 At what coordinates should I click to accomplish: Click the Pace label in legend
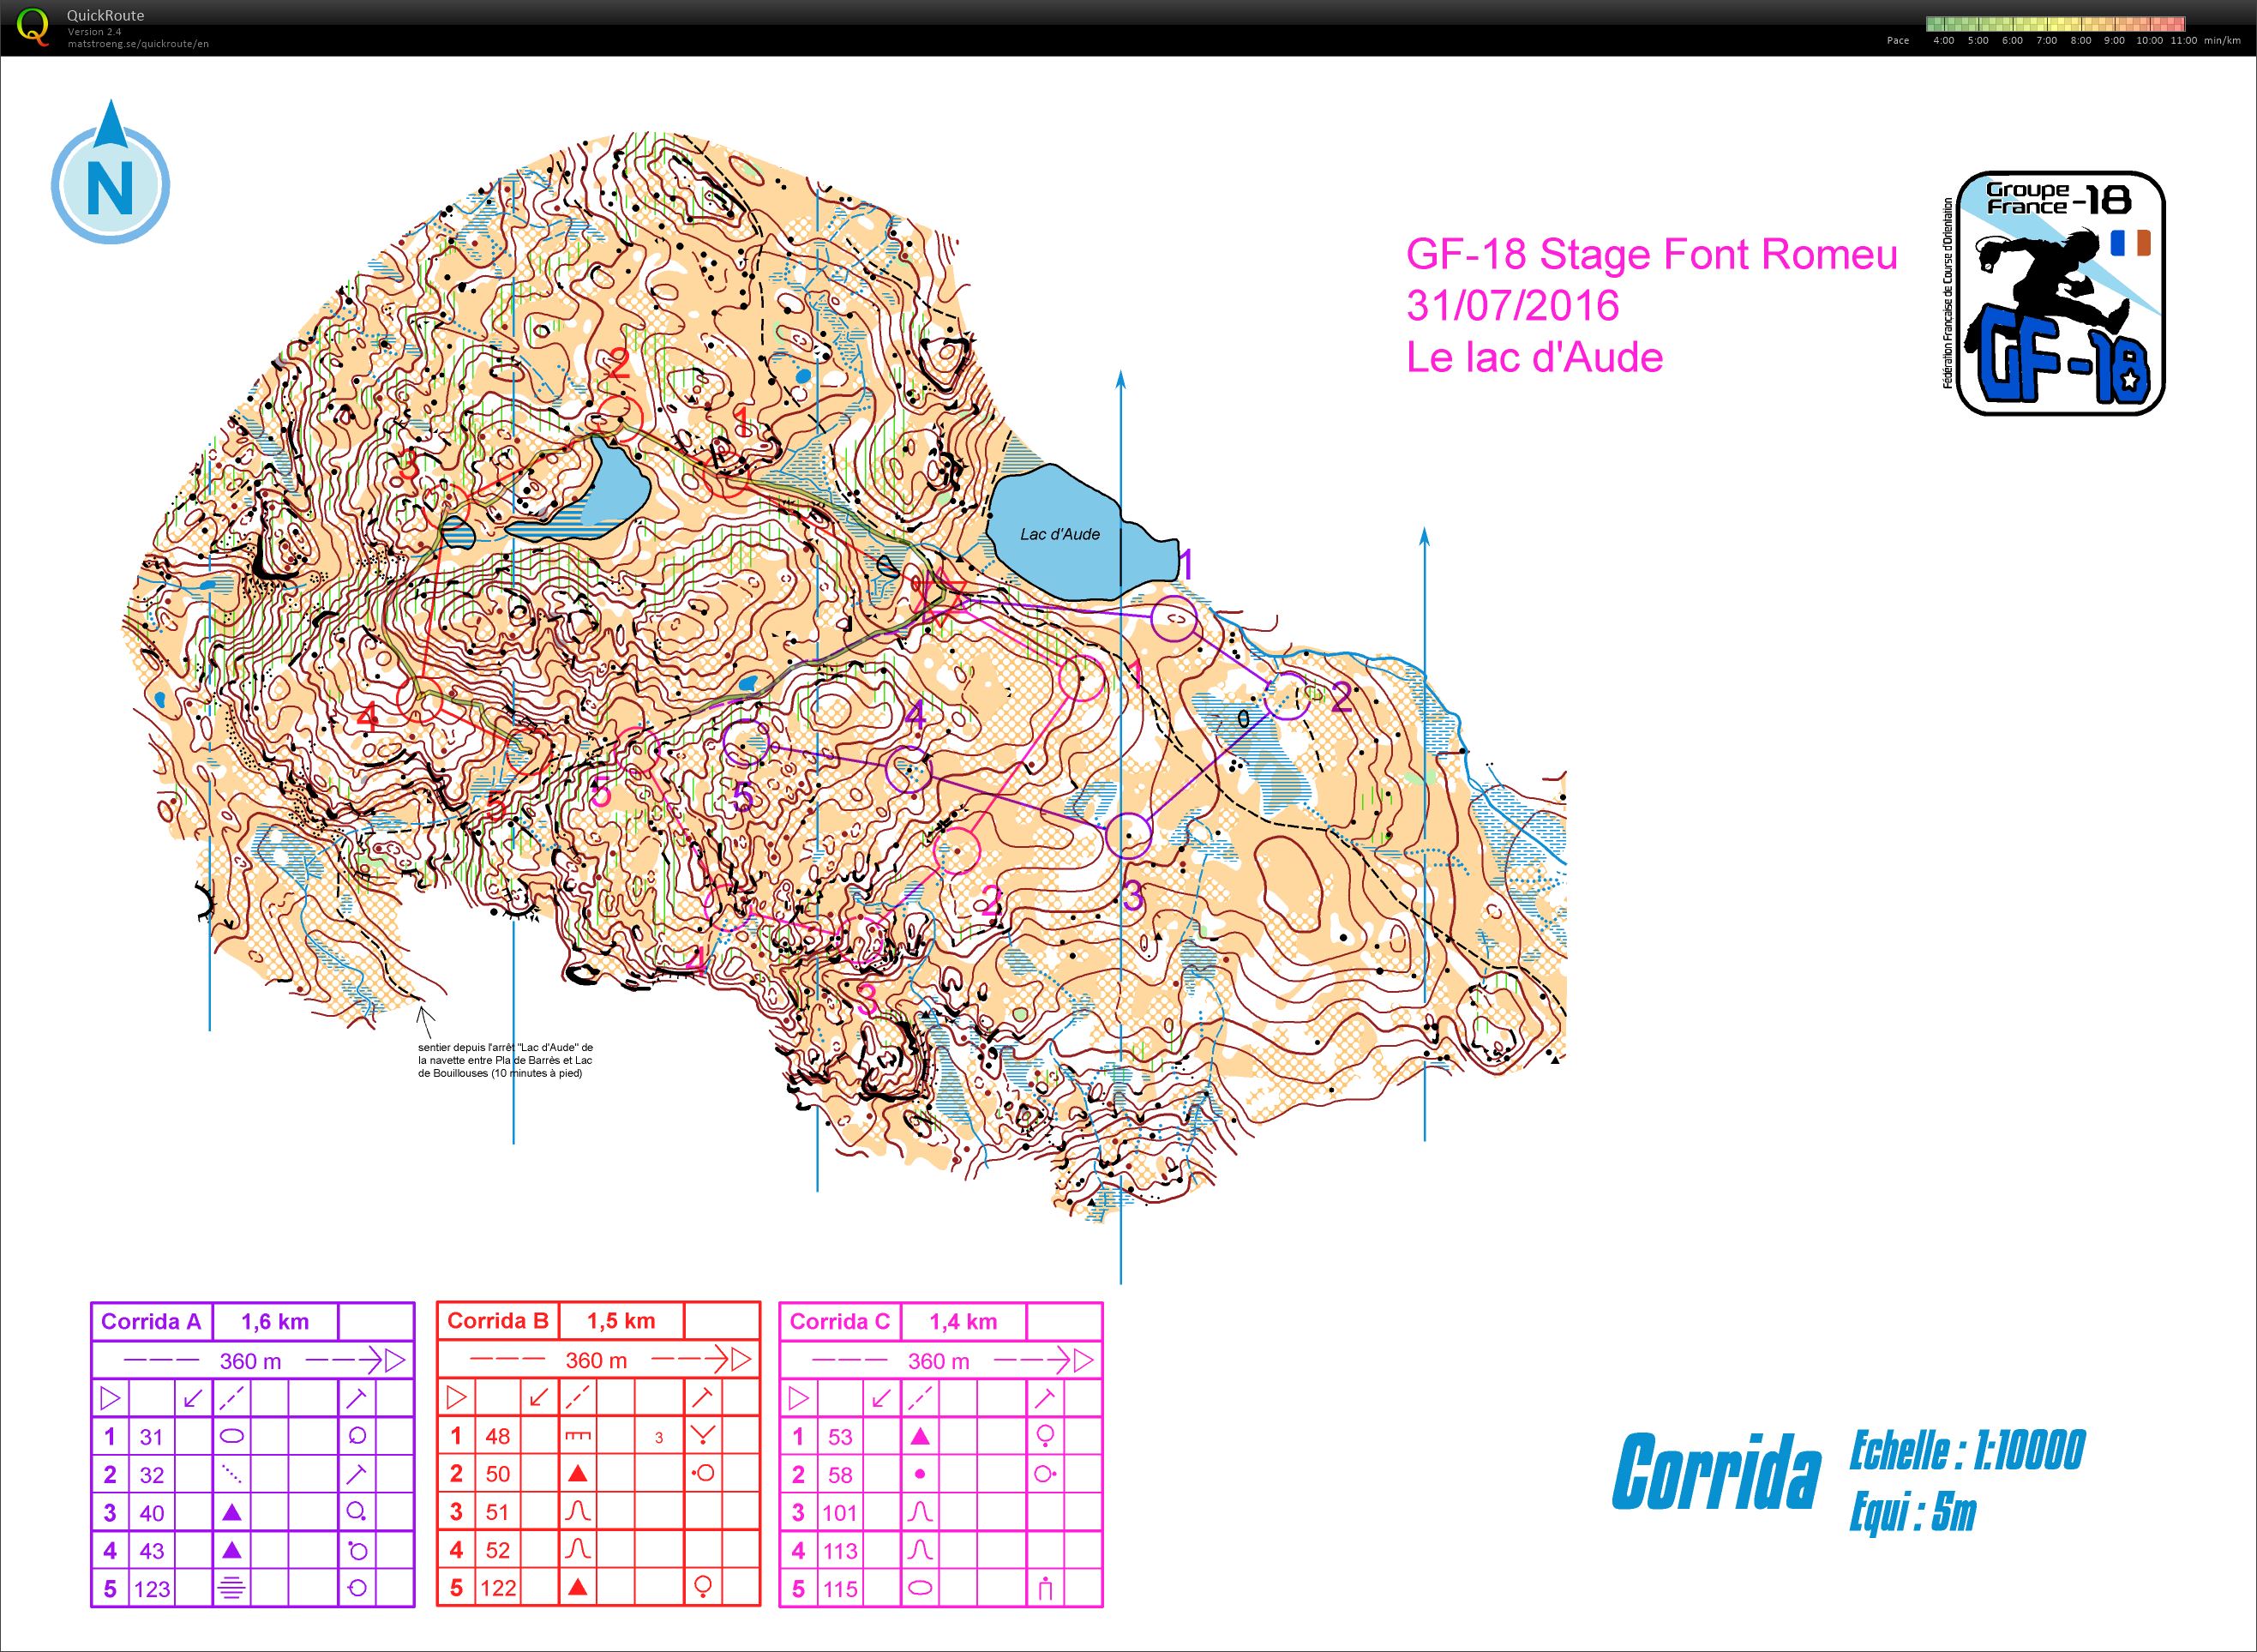1897,41
